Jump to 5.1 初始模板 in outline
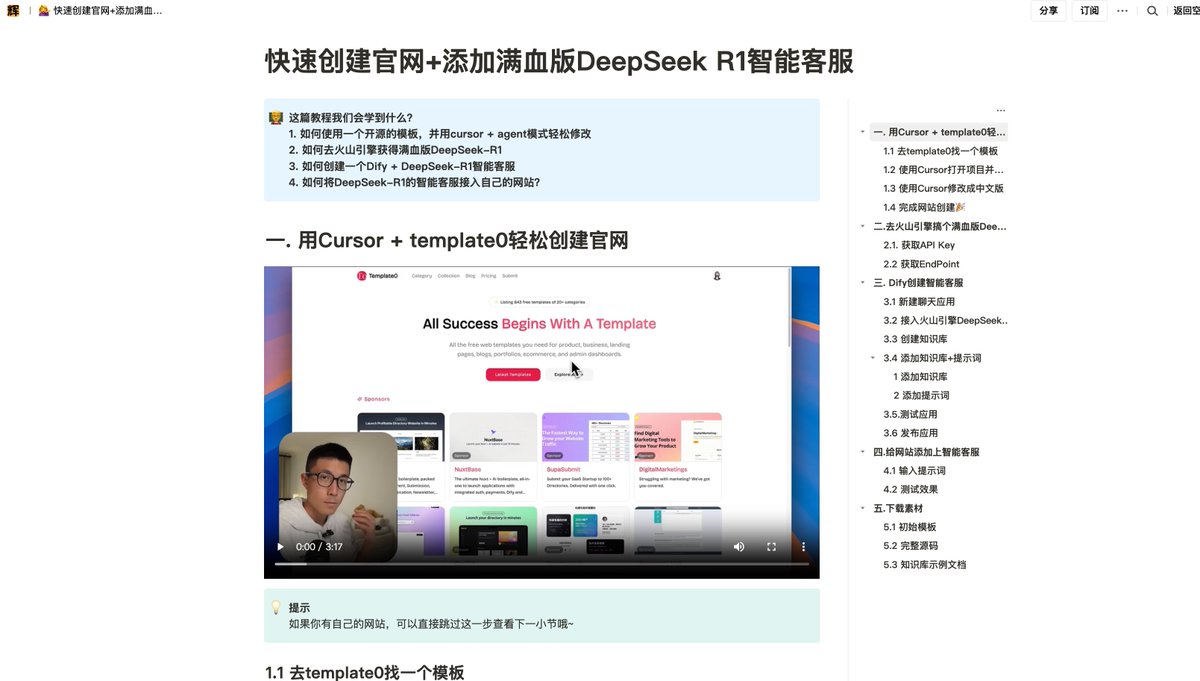The image size is (1200, 681). click(x=909, y=527)
